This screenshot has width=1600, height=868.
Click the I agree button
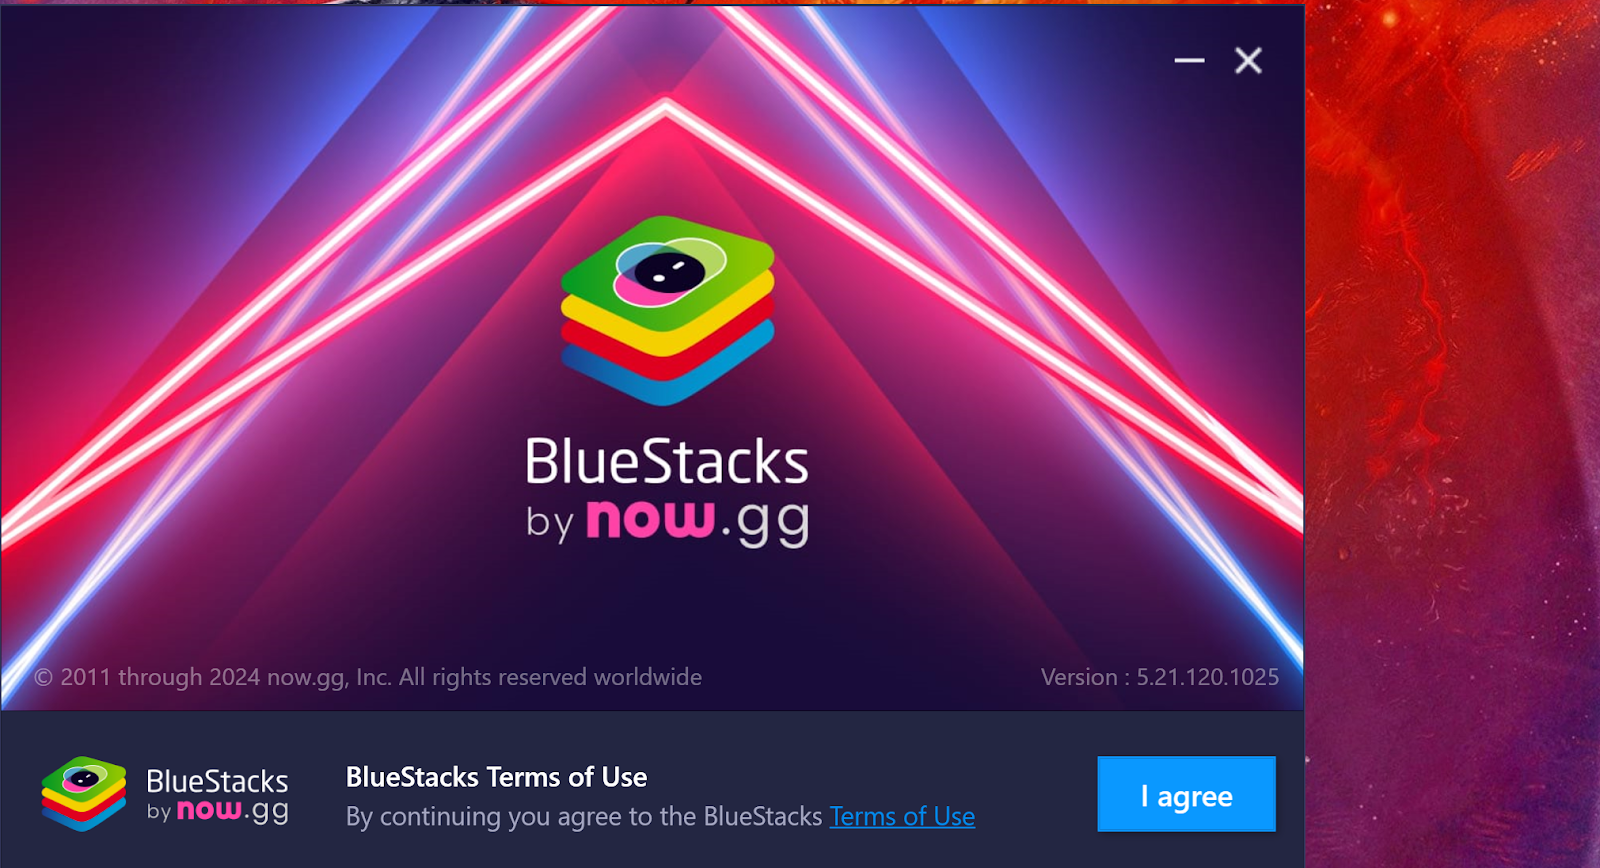(1186, 794)
